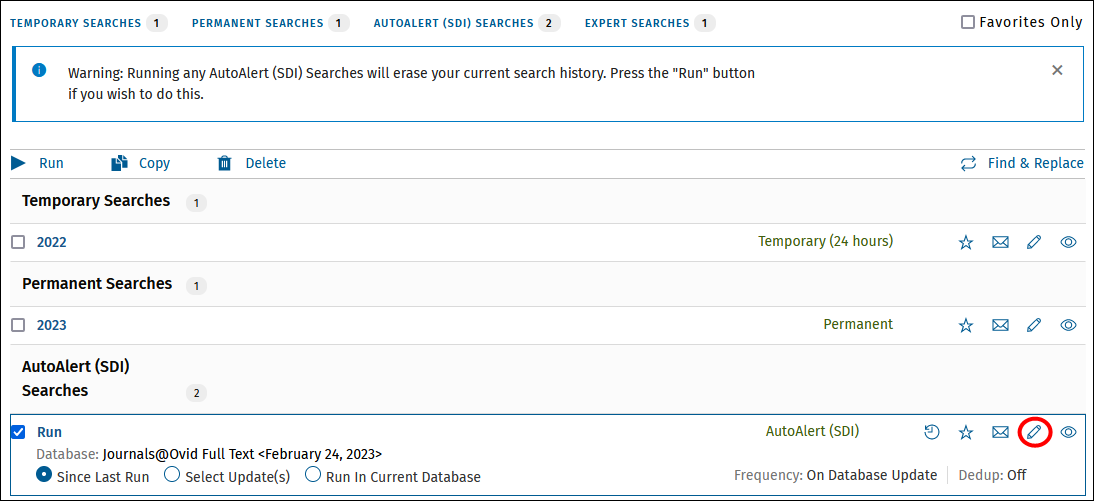Click the circled pencil icon on AutoAlert row
The width and height of the screenshot is (1094, 501).
pos(1034,432)
